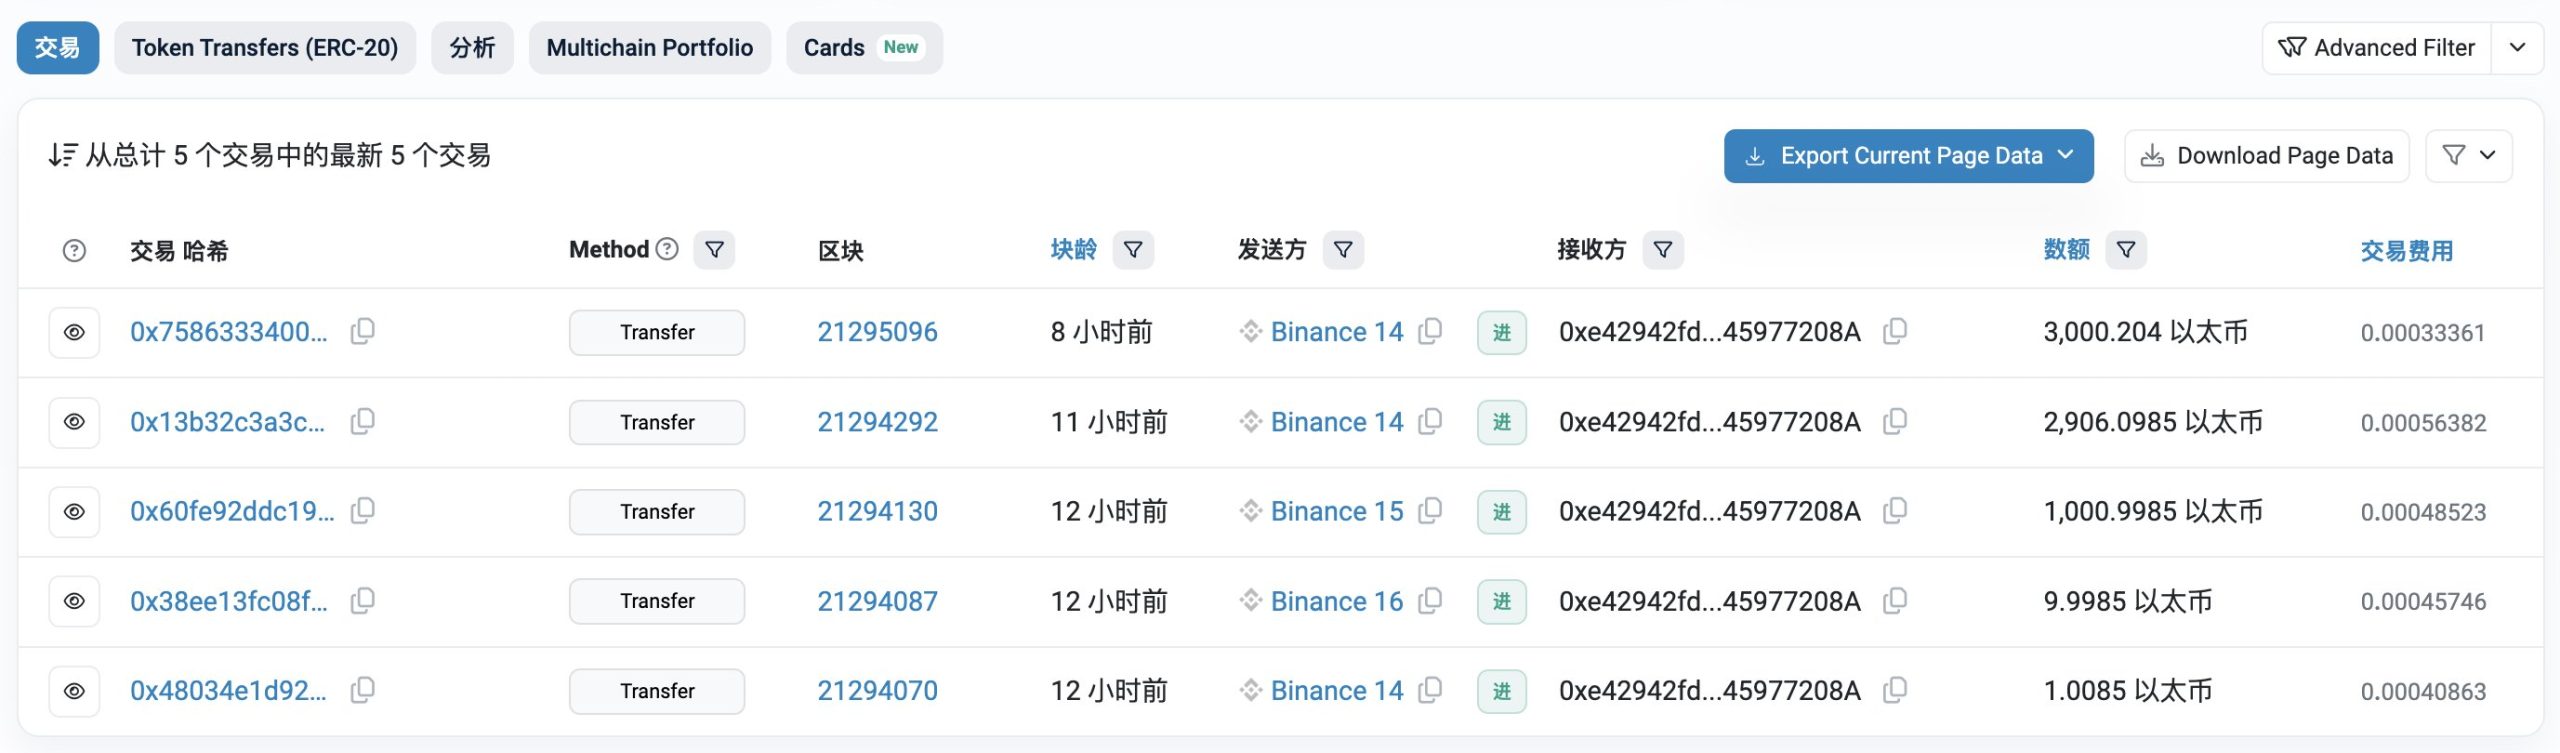This screenshot has width=2560, height=753.
Task: Copy transaction hash 0x7586333400
Action: pyautogui.click(x=362, y=331)
